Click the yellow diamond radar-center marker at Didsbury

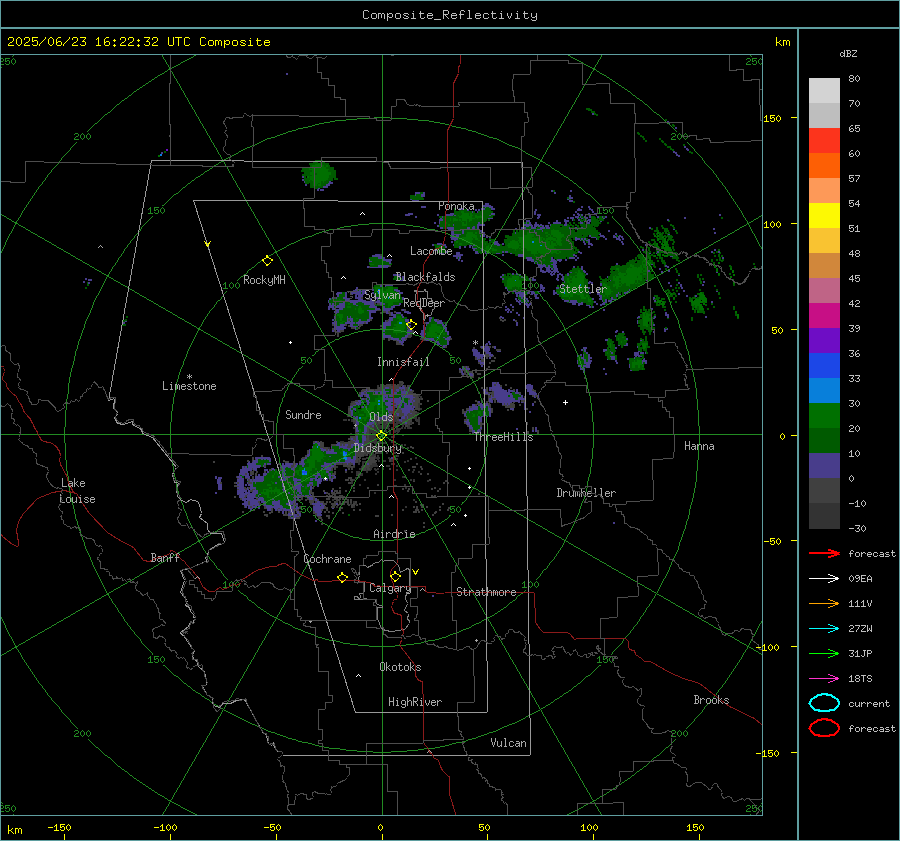(381, 436)
